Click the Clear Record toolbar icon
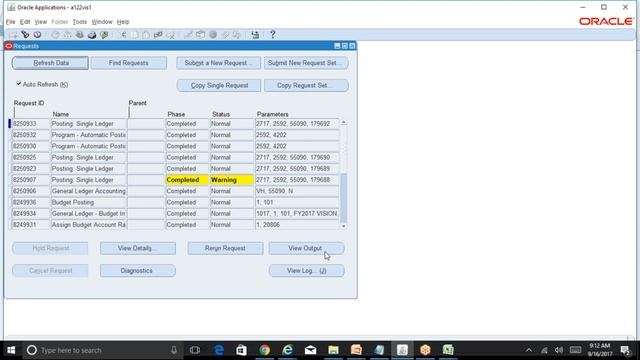Viewport: 640px width, 360px height. pyautogui.click(x=158, y=35)
